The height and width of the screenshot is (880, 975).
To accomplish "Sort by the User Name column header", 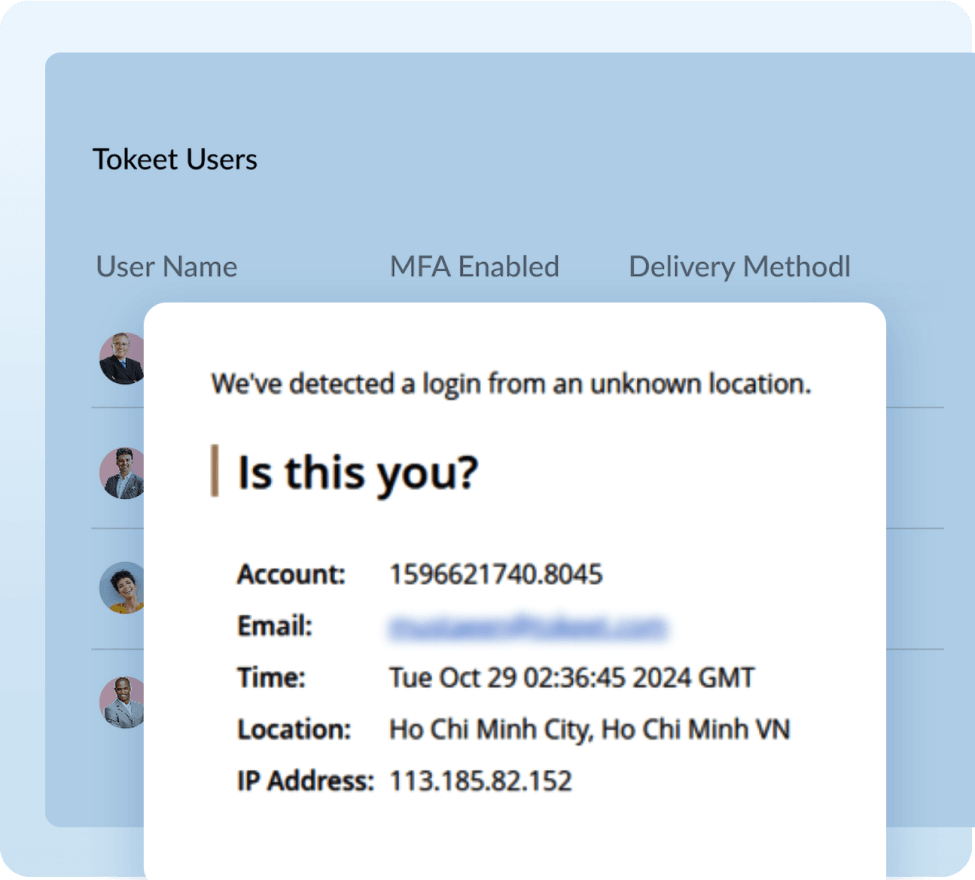I will [x=166, y=267].
